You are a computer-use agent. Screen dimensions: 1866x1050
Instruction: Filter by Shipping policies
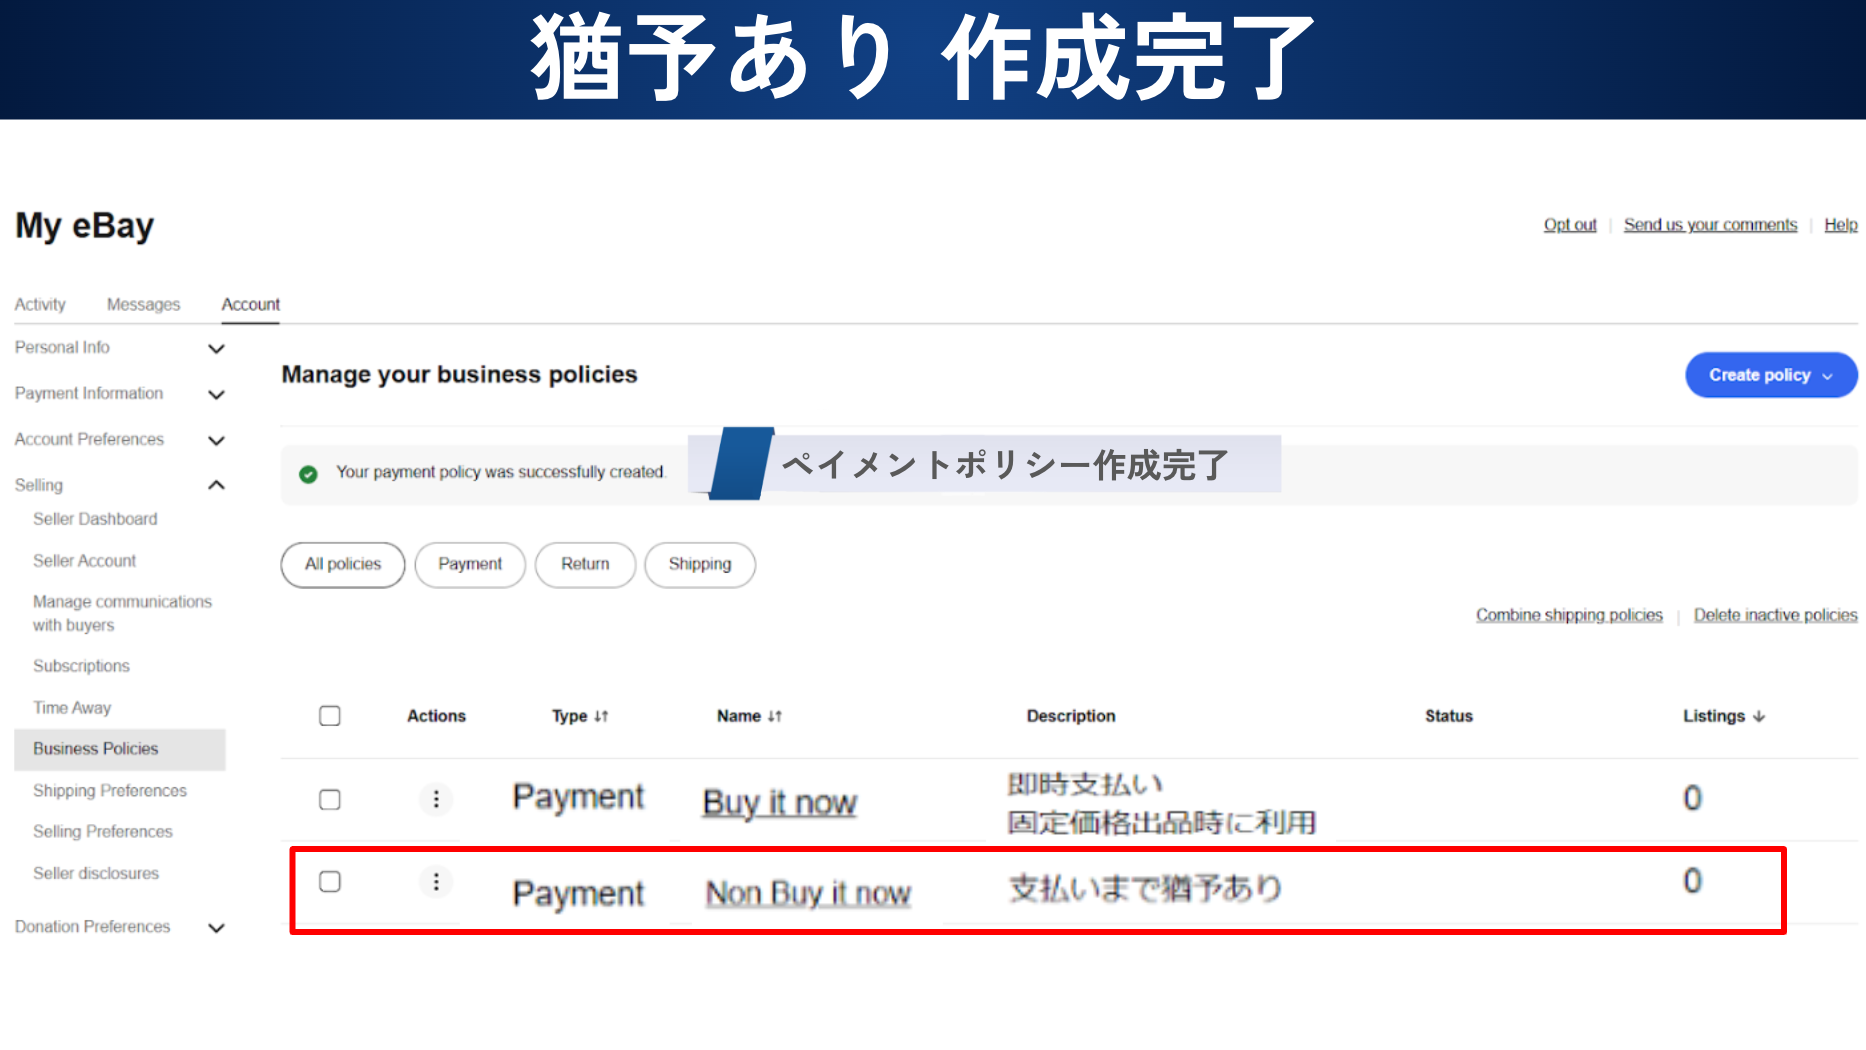(699, 565)
